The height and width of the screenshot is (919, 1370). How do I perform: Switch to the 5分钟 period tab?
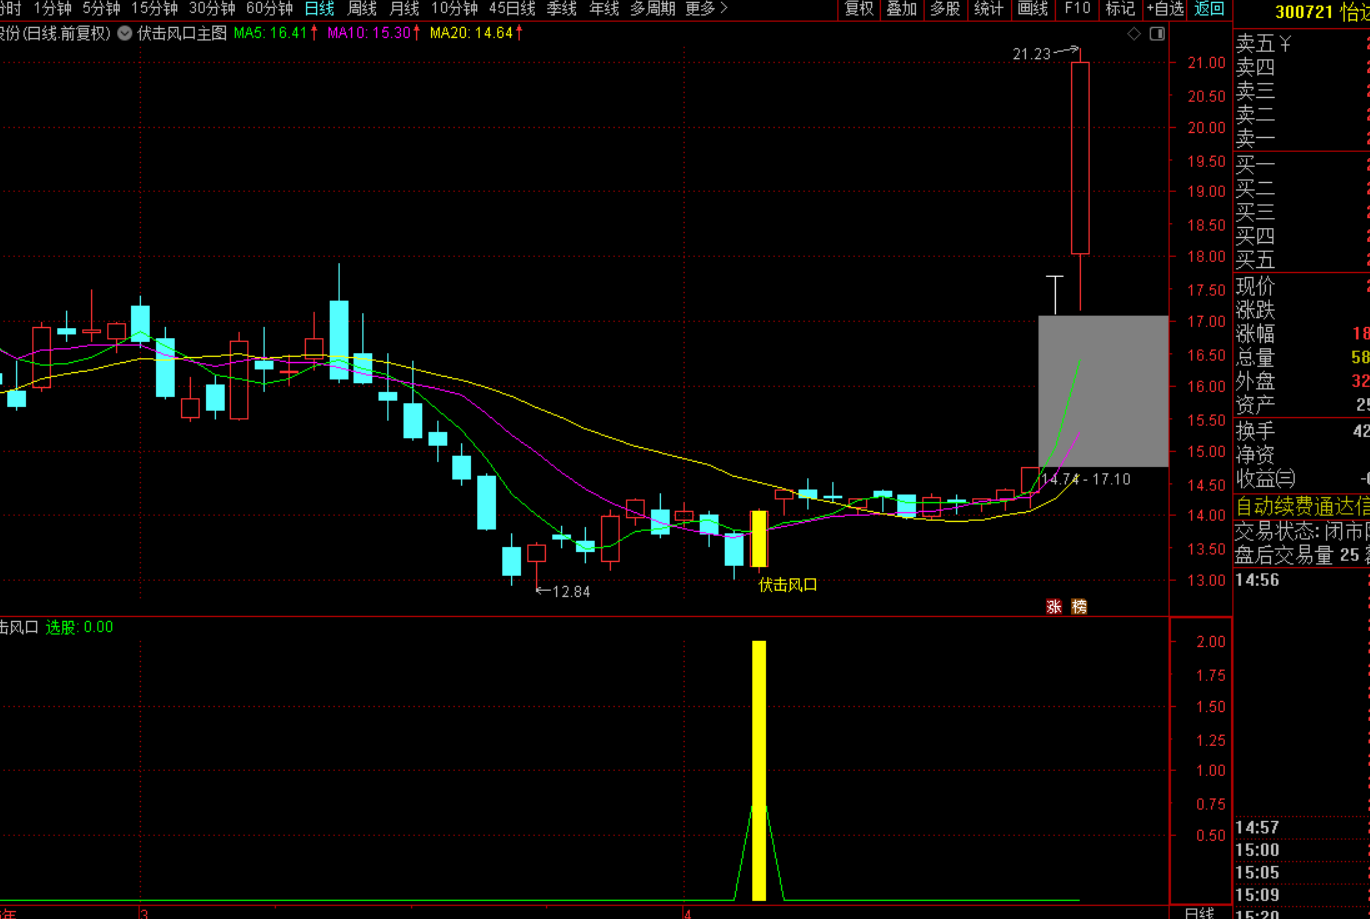tap(101, 9)
